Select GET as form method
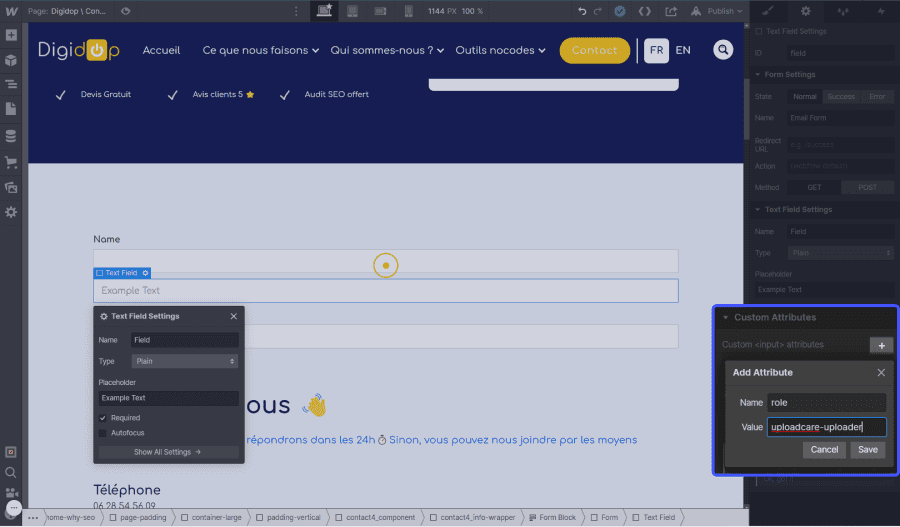This screenshot has width=900, height=527. [814, 188]
